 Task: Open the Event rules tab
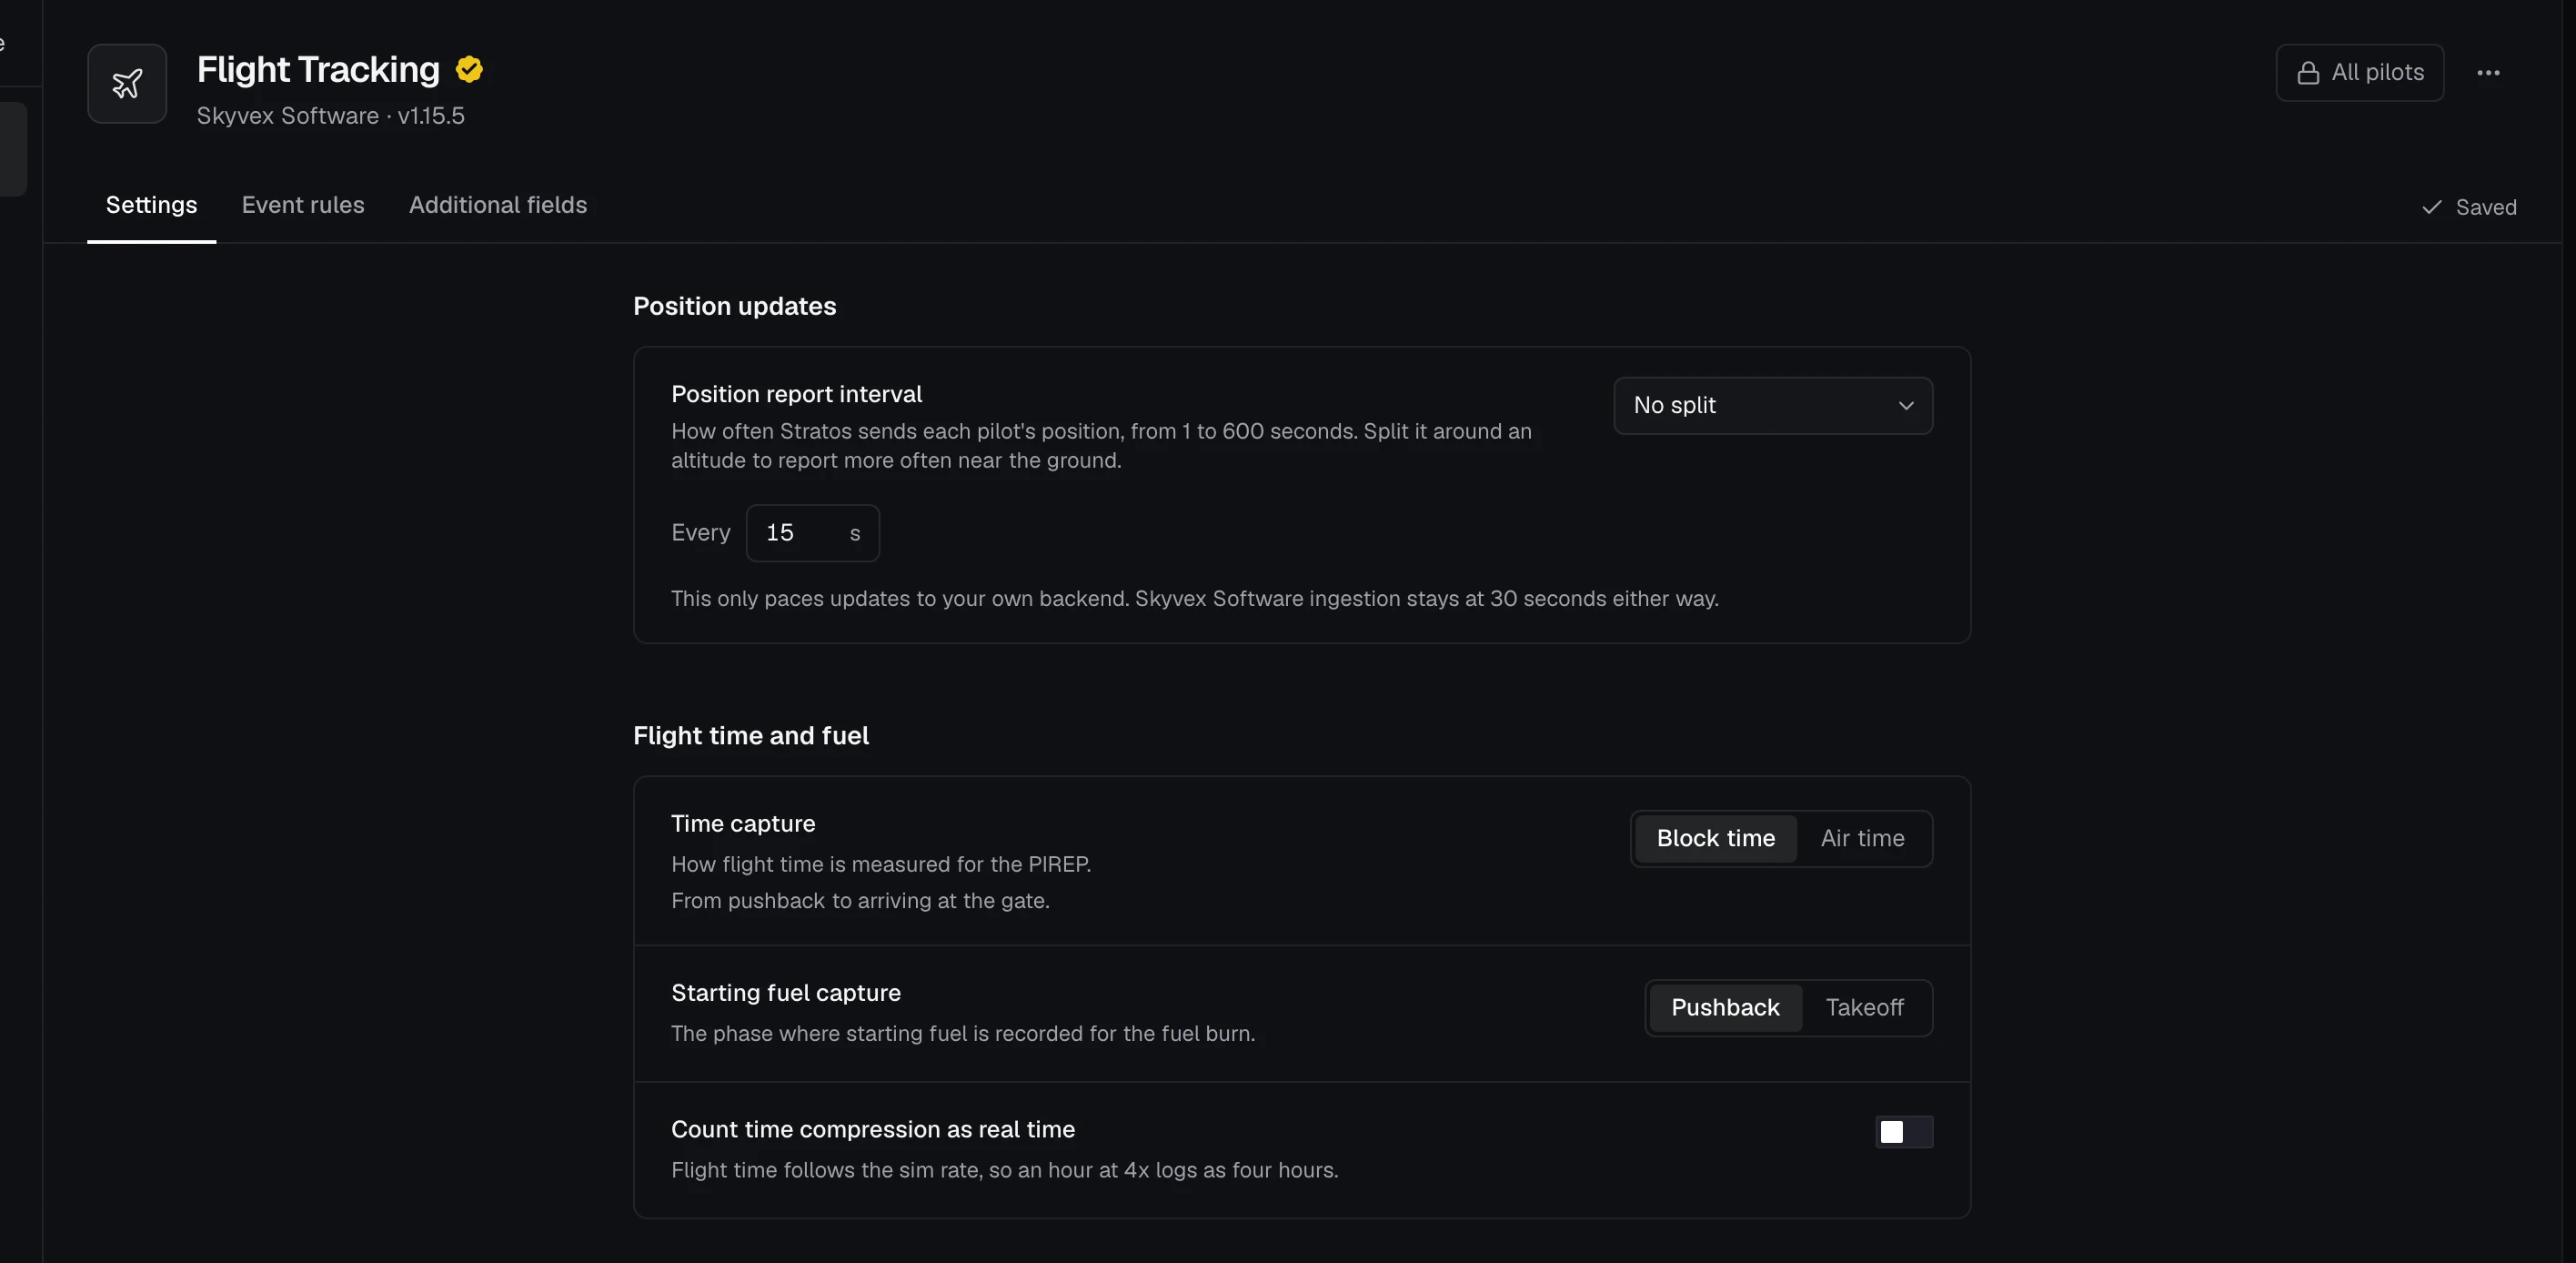coord(303,205)
